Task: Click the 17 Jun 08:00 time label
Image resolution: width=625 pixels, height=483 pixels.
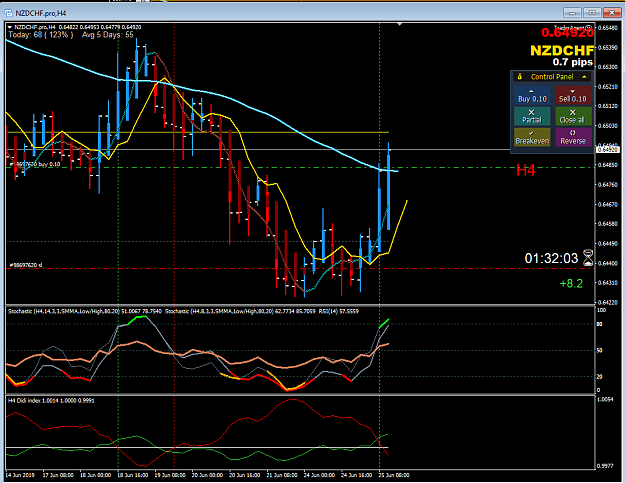Action: 58,475
